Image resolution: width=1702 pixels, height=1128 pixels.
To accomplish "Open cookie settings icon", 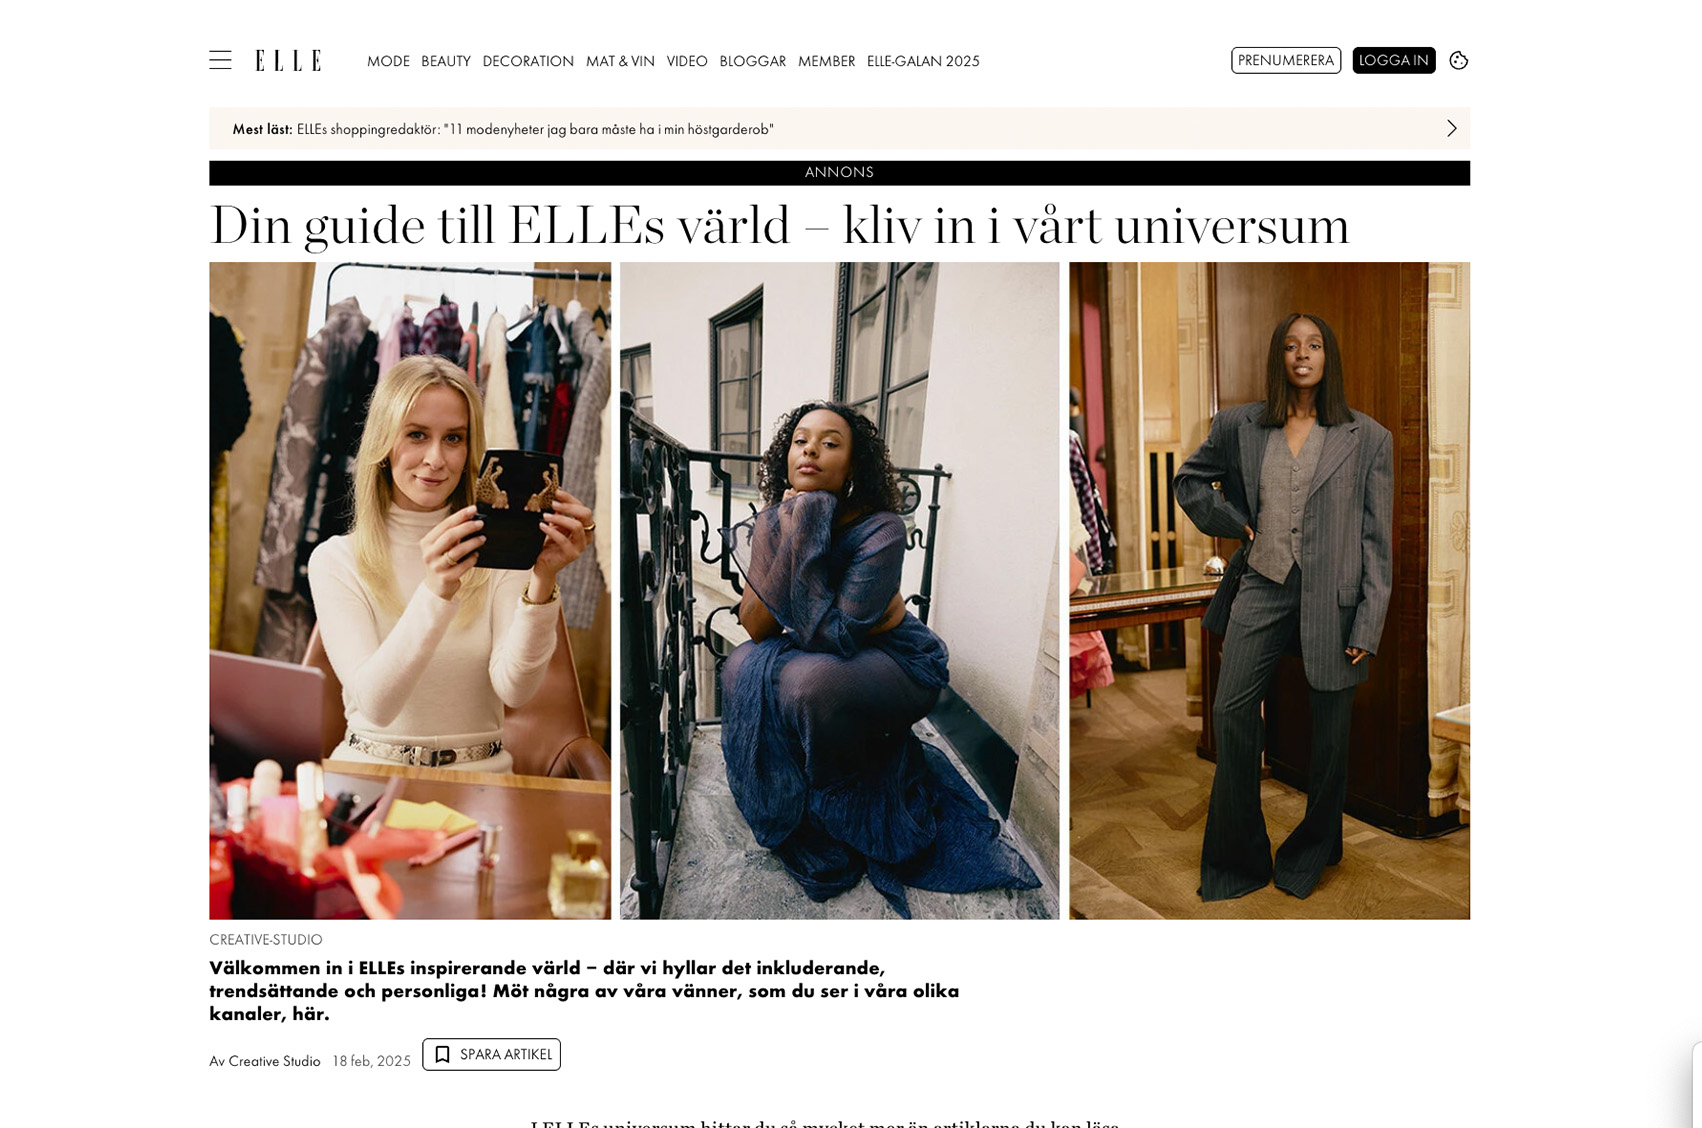I will point(1459,60).
